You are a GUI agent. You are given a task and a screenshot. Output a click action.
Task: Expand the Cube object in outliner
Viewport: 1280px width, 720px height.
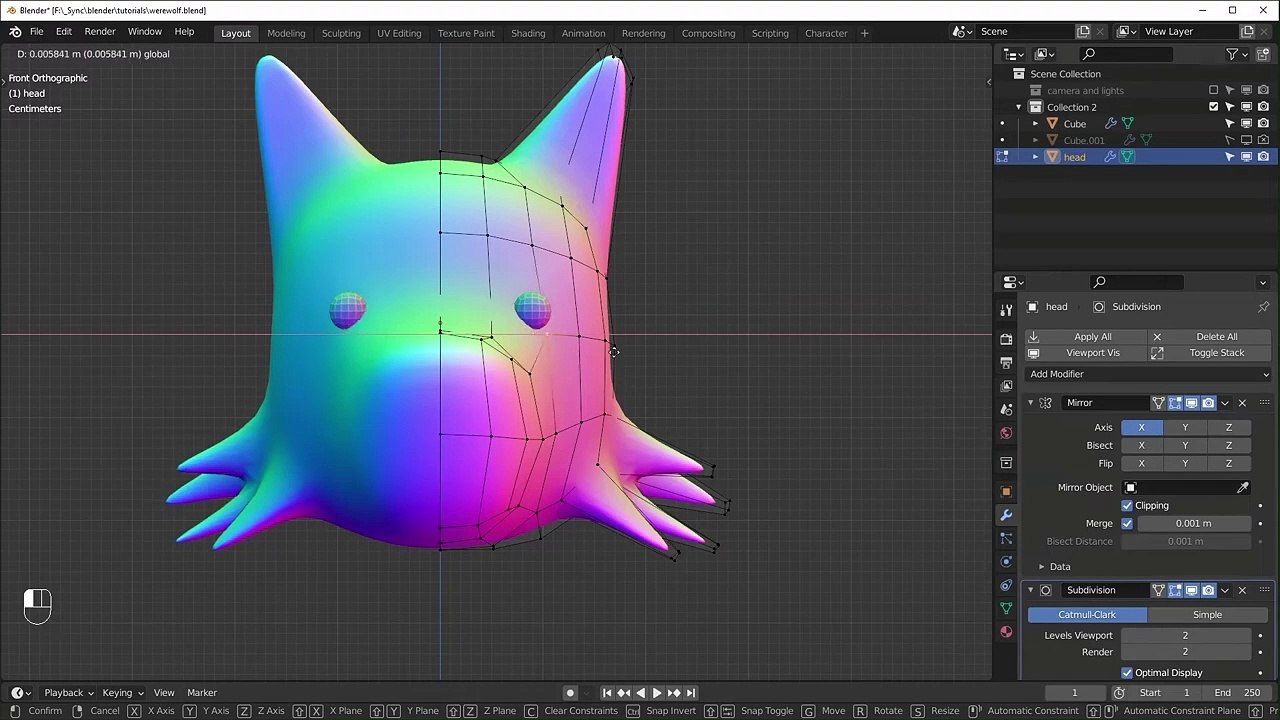coord(1035,124)
